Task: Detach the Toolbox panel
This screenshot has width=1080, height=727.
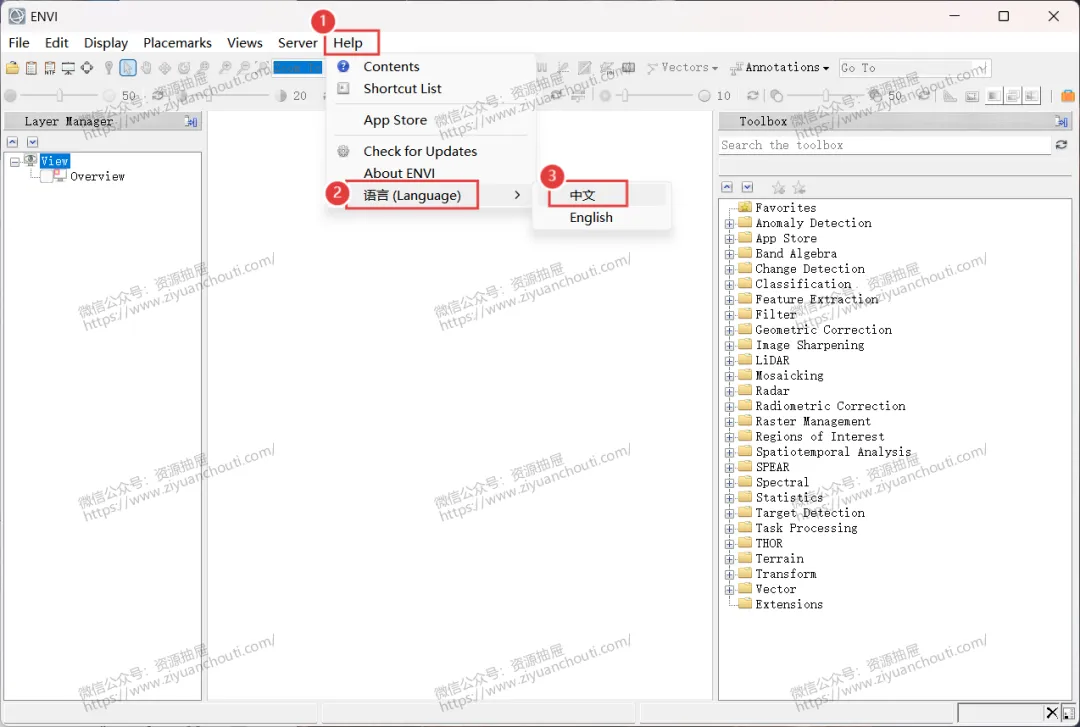Action: pyautogui.click(x=1061, y=121)
